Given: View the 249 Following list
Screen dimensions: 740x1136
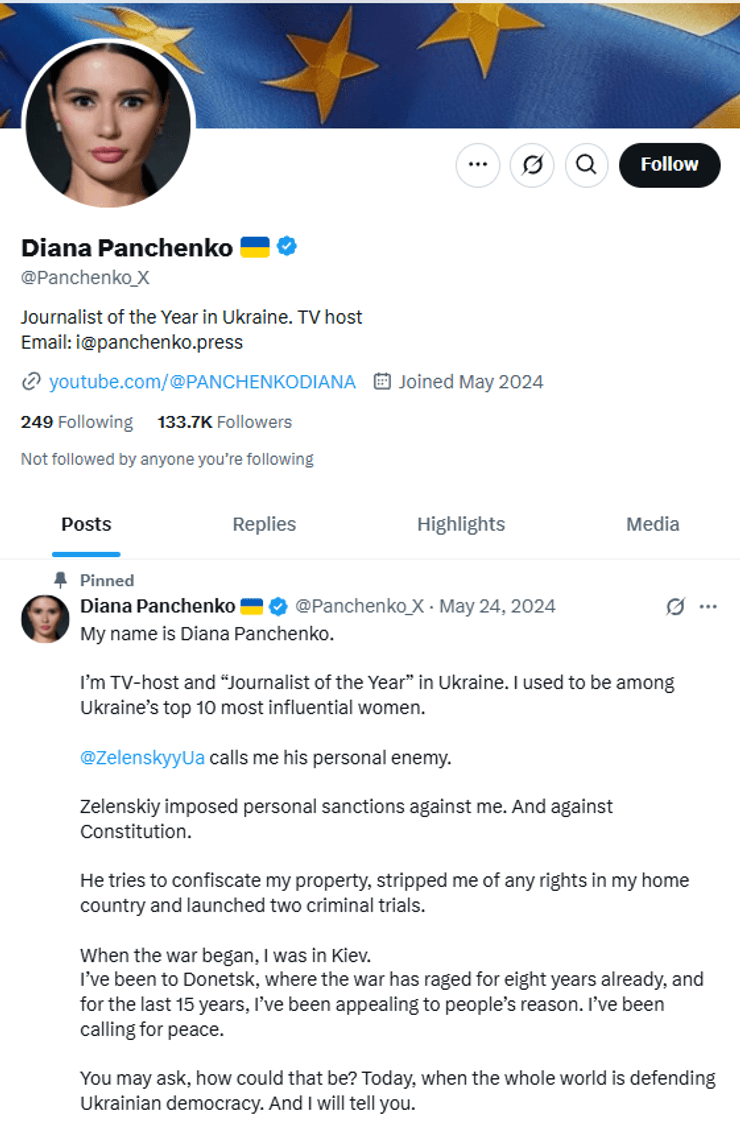Looking at the screenshot, I should point(77,422).
